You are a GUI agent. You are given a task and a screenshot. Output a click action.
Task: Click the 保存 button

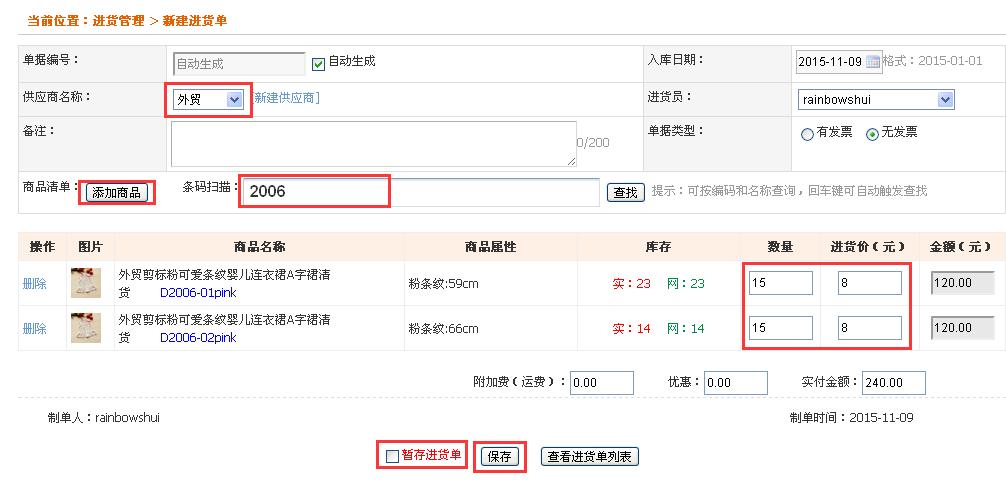click(x=500, y=457)
